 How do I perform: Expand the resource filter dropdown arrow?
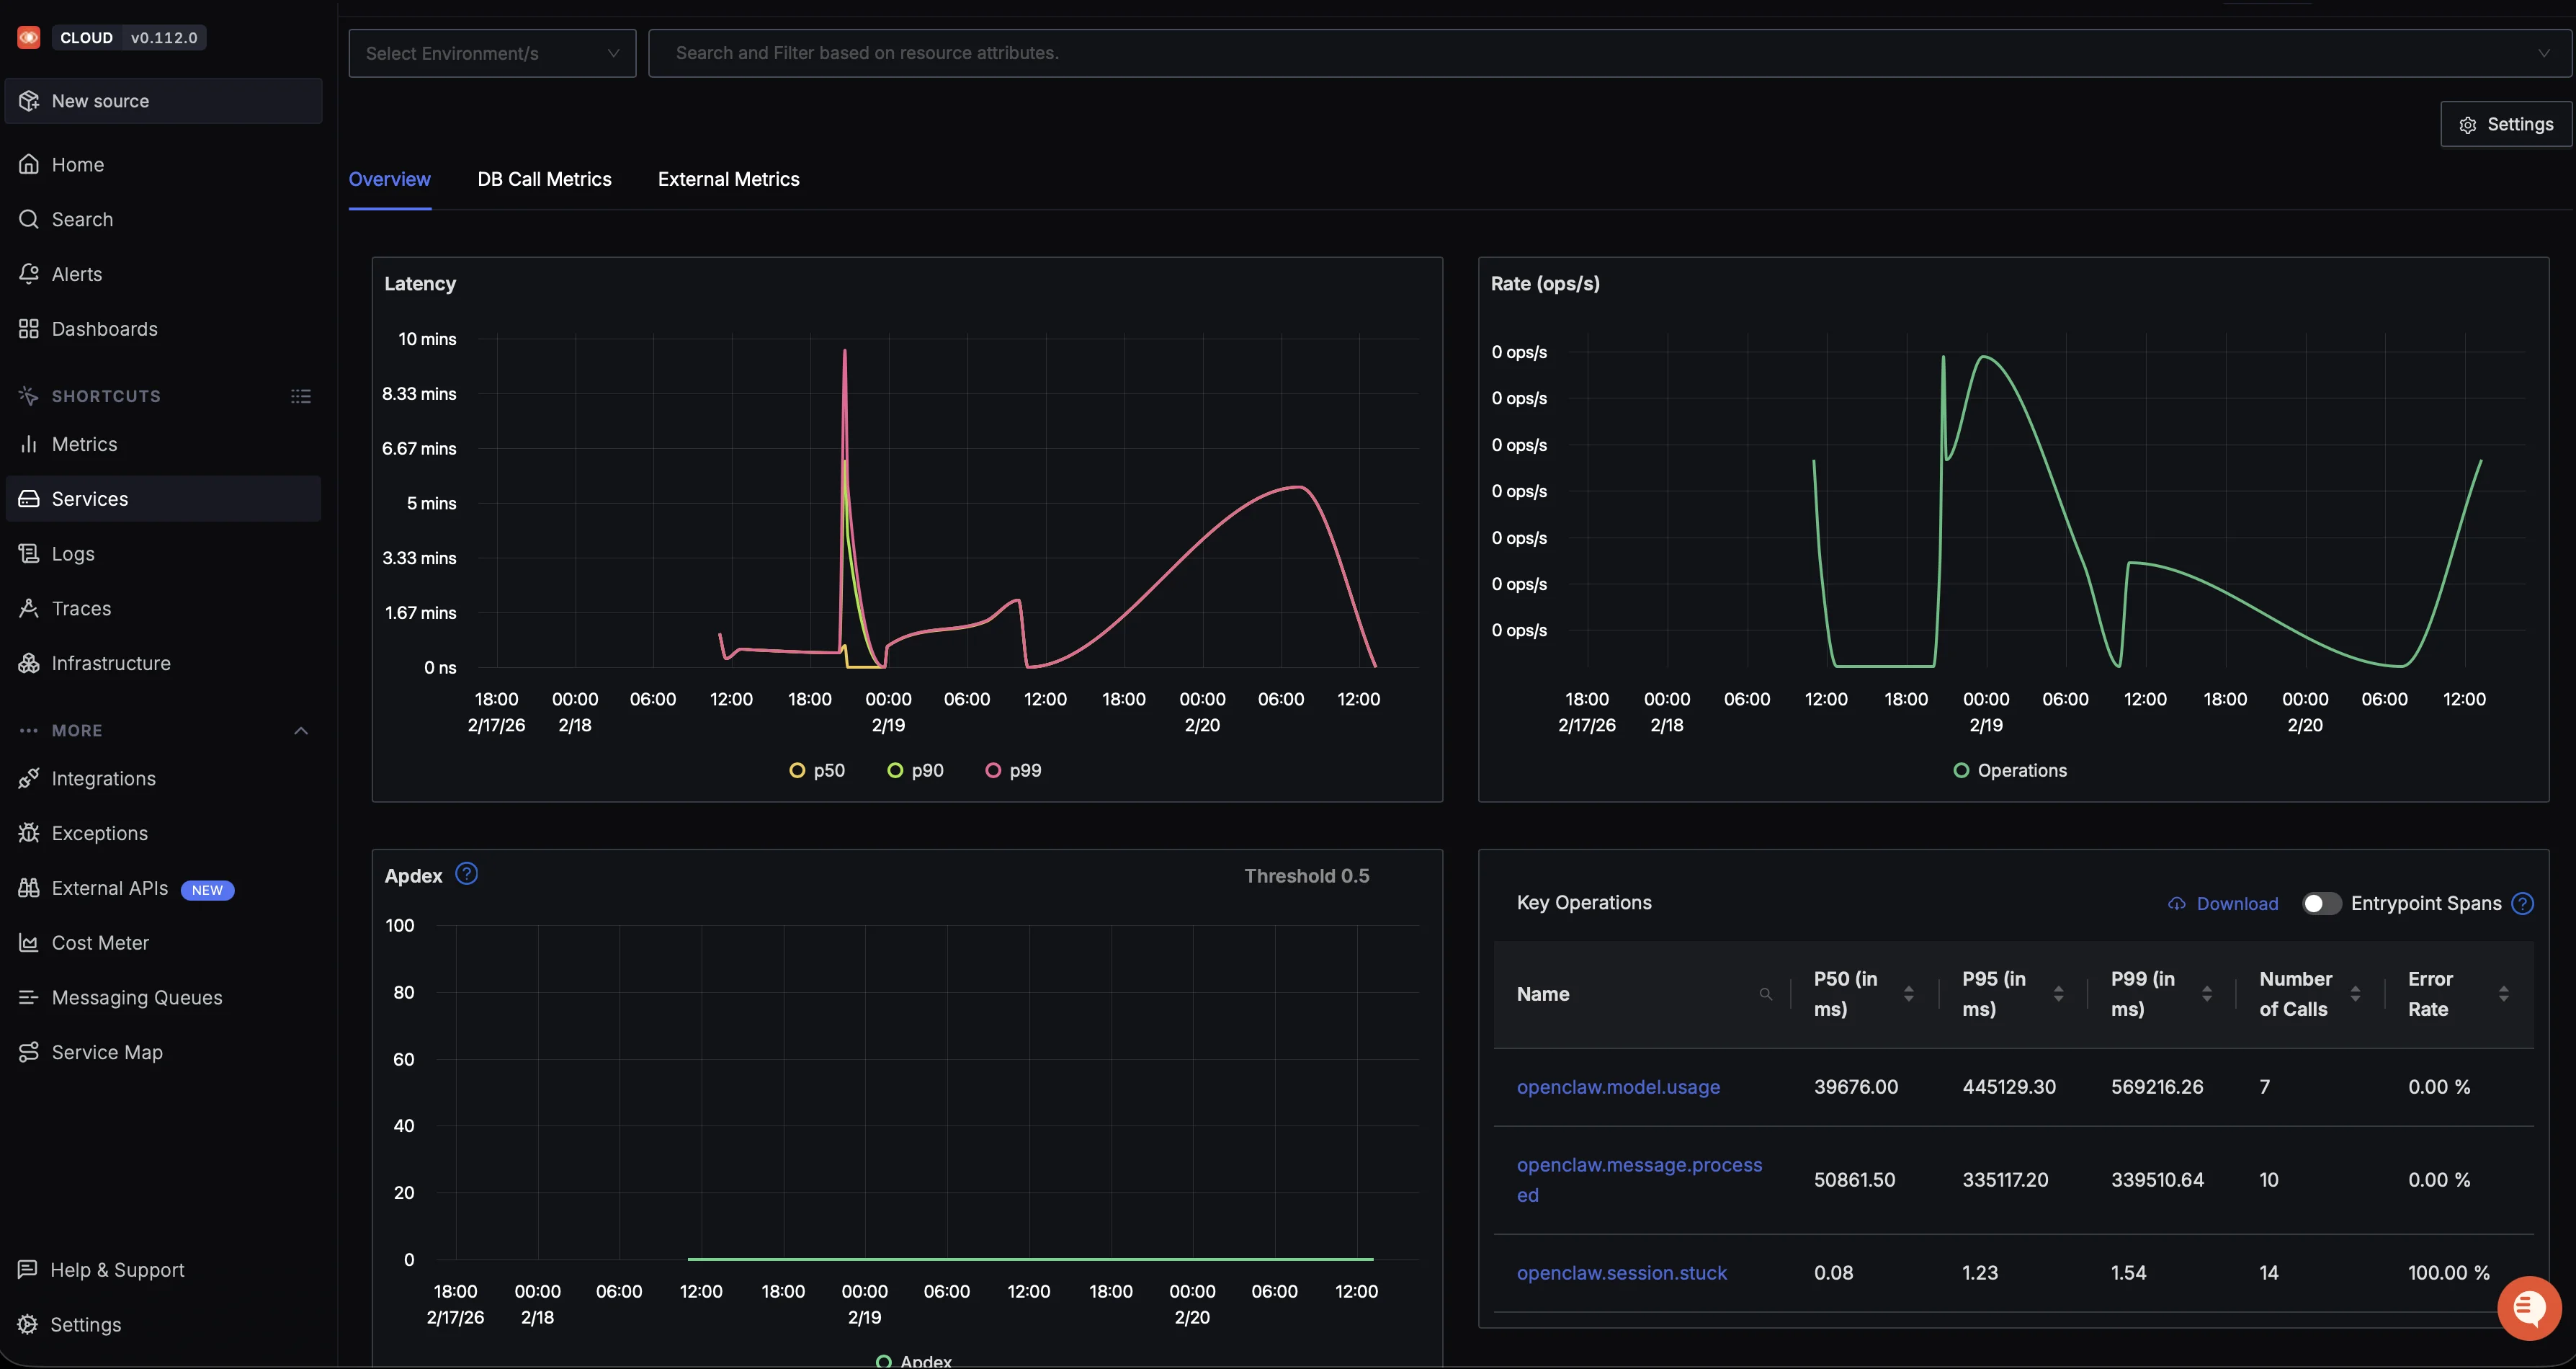pos(2544,52)
